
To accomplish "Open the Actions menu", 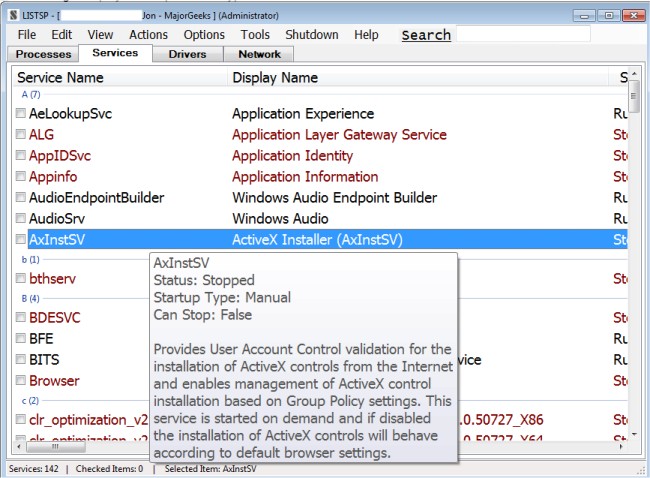I will 148,34.
